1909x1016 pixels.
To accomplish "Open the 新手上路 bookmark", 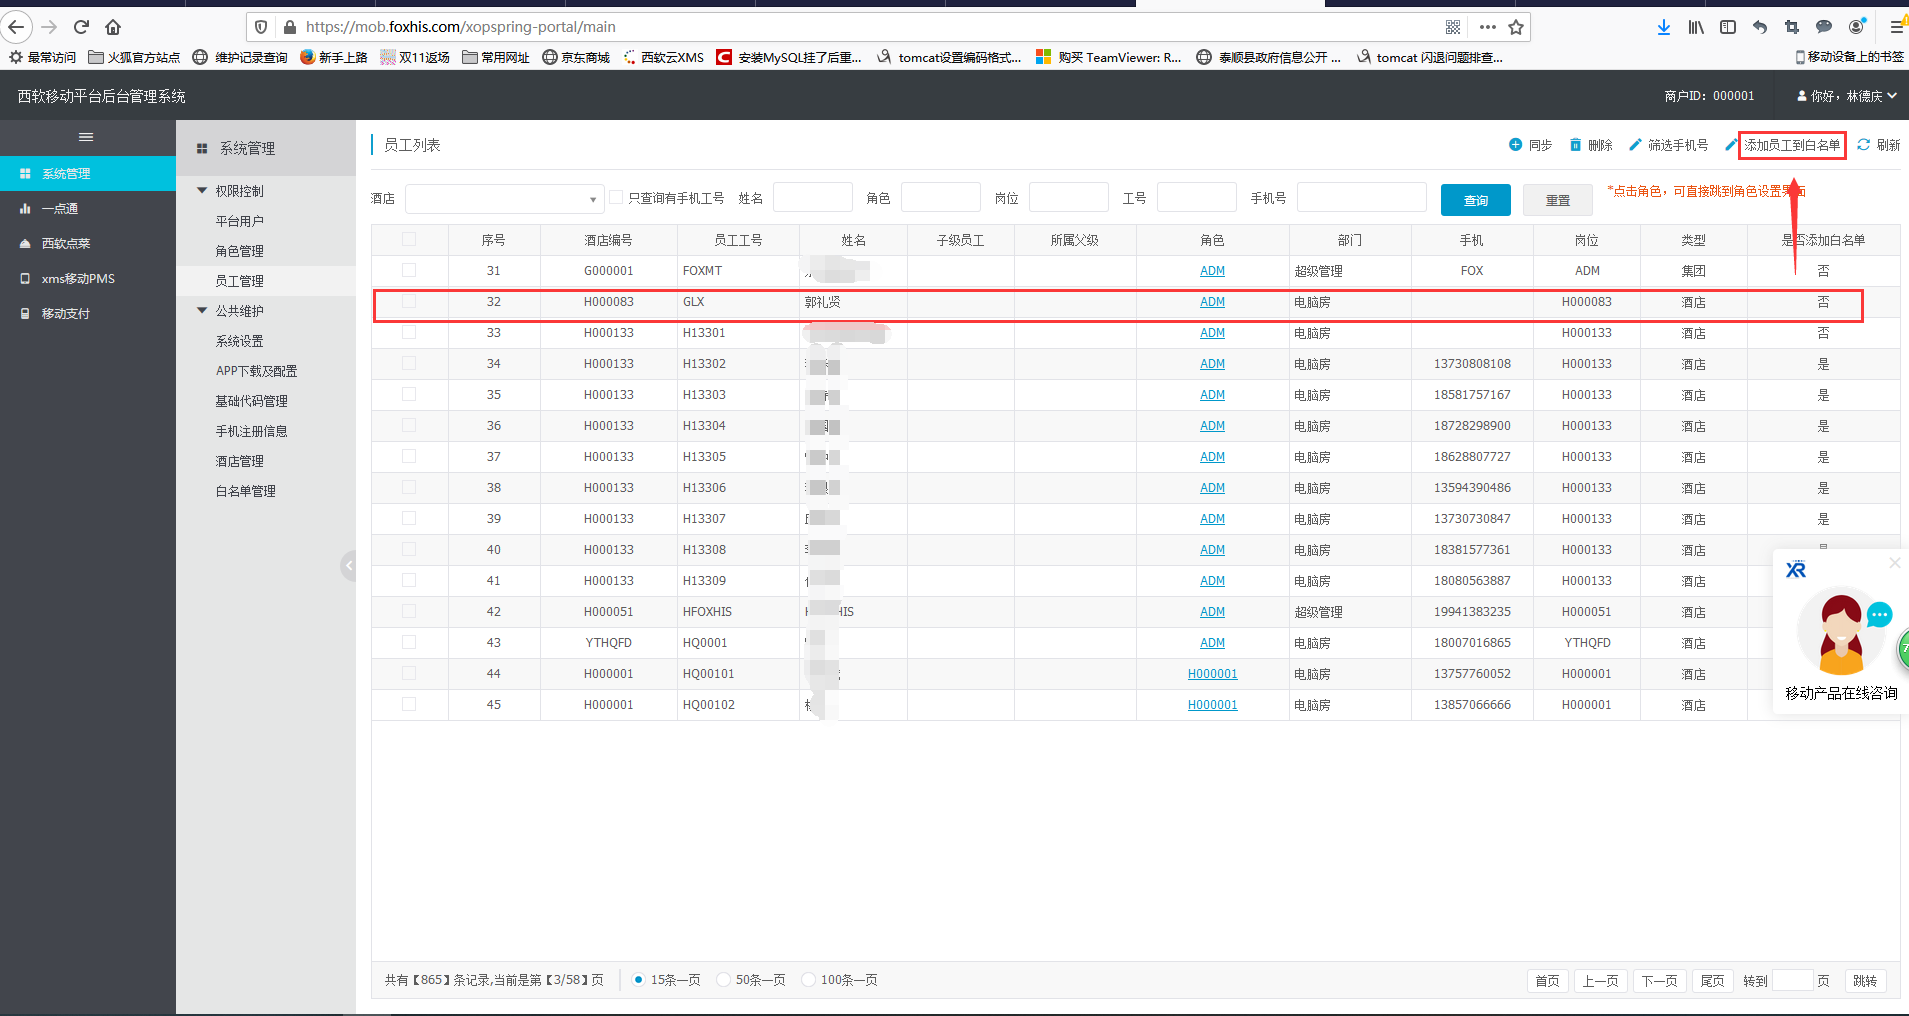I will 334,57.
